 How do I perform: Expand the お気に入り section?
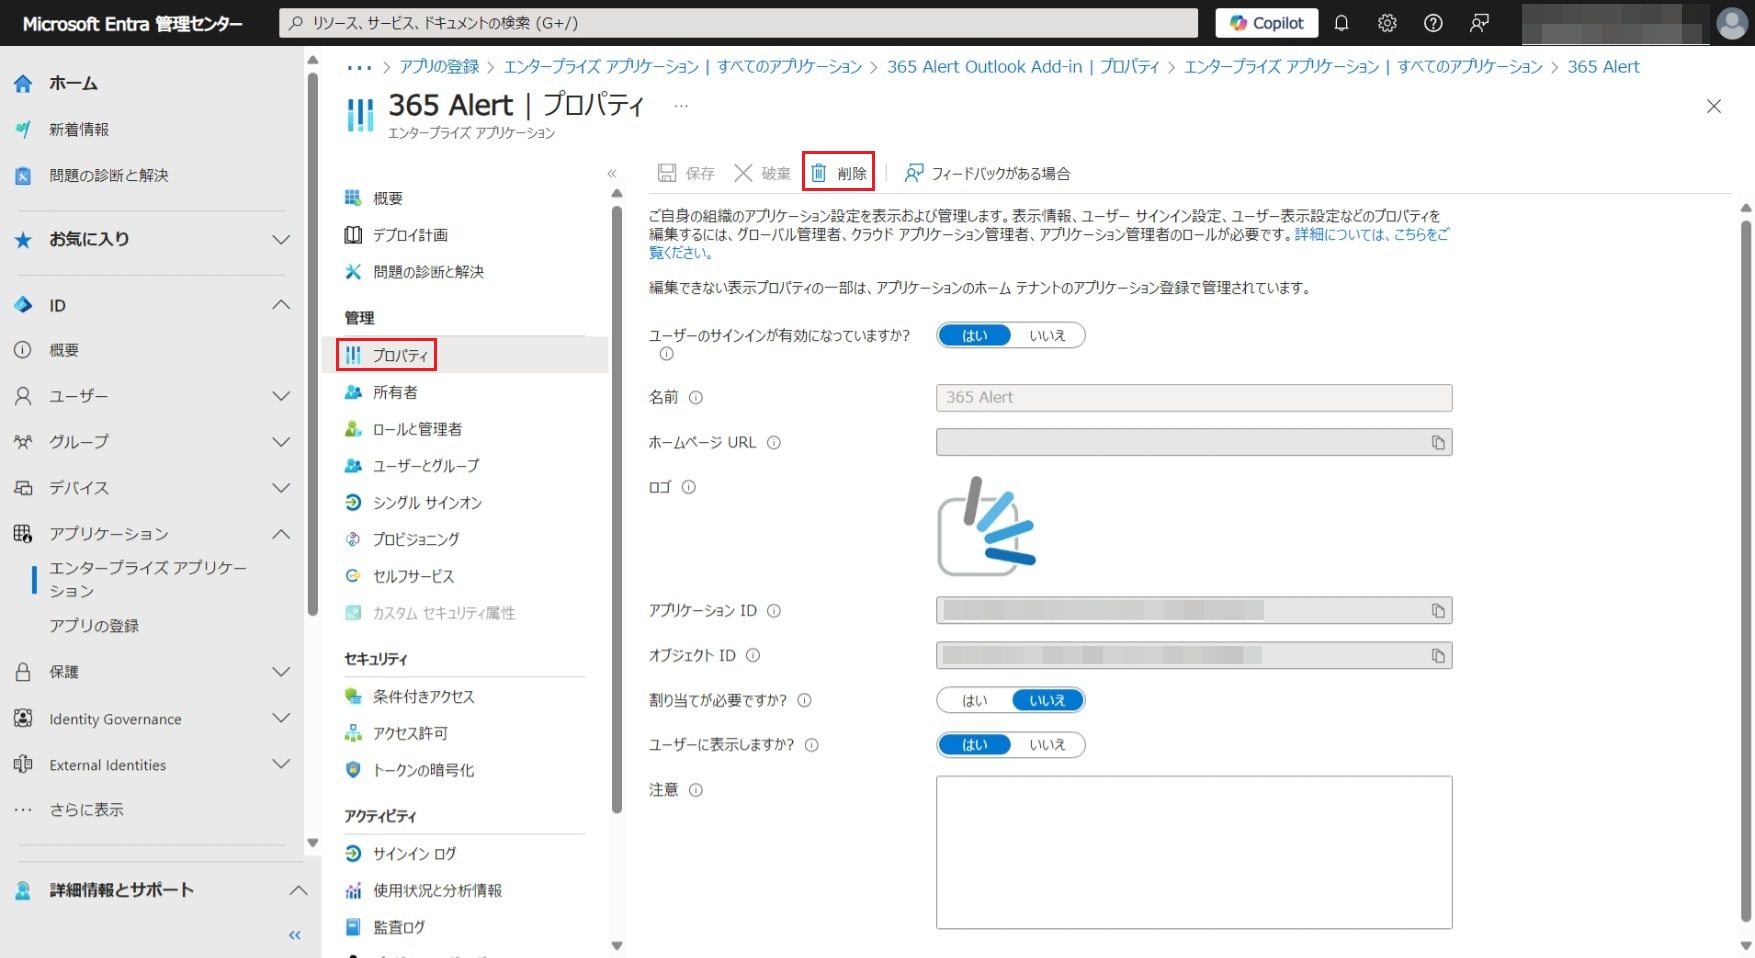(281, 240)
